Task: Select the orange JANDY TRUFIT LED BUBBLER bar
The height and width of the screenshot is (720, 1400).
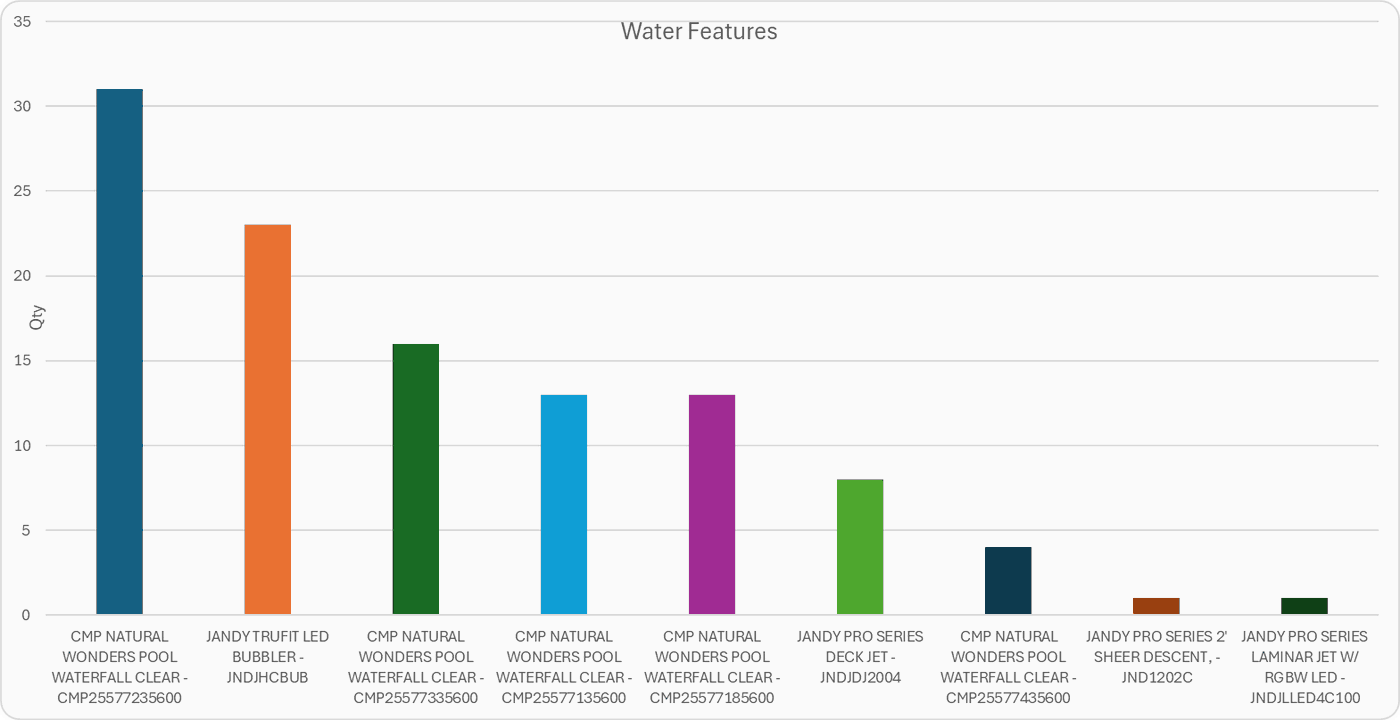Action: (267, 418)
